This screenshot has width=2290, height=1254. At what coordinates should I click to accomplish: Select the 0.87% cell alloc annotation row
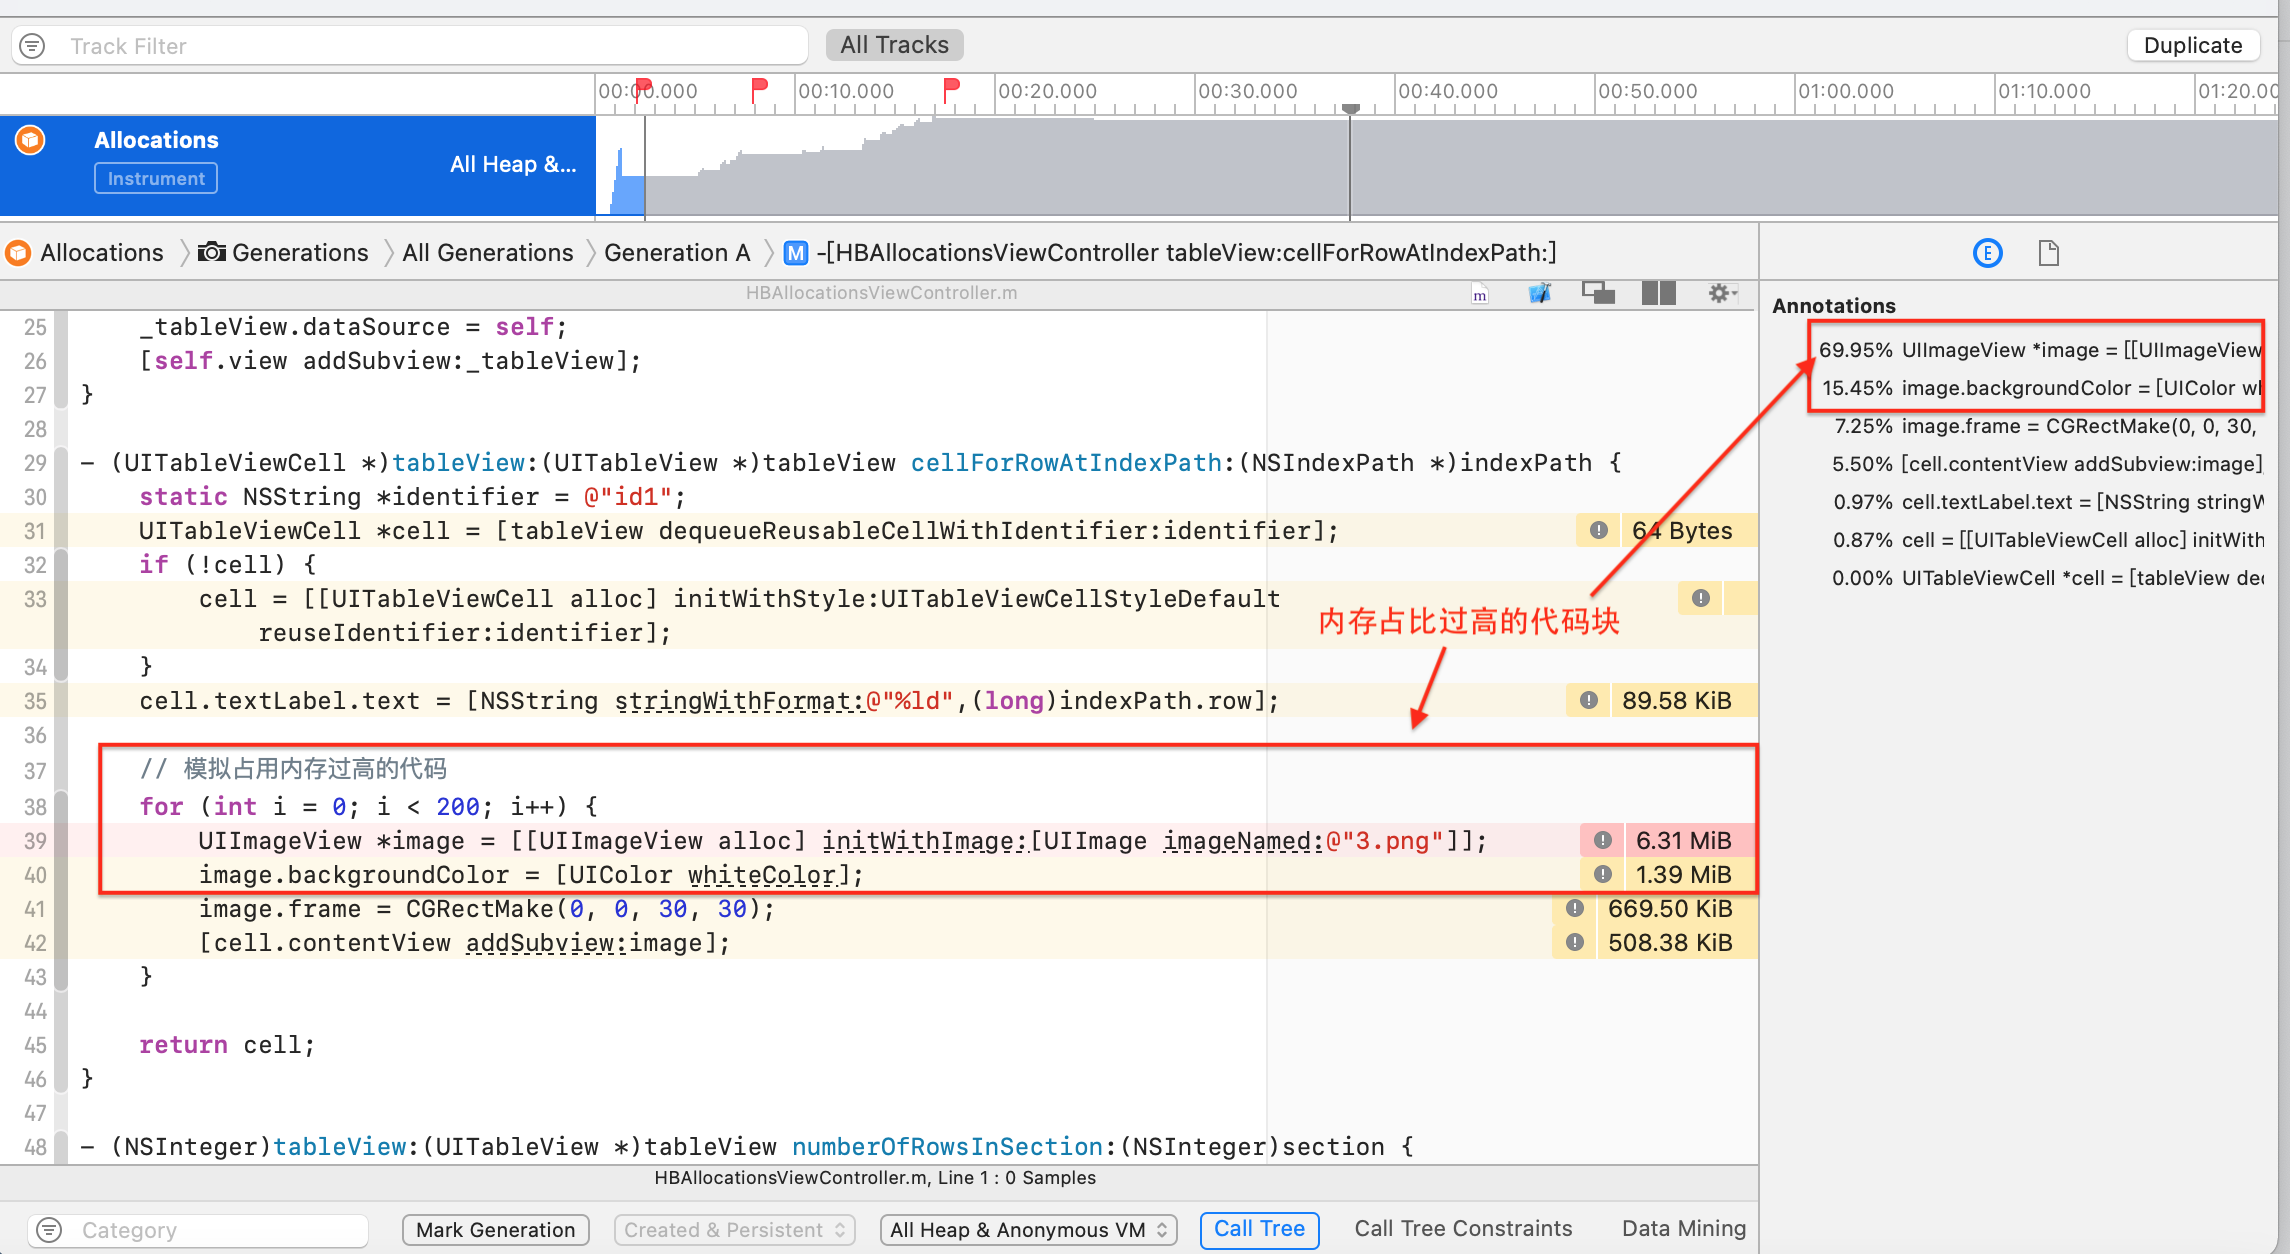click(2048, 540)
